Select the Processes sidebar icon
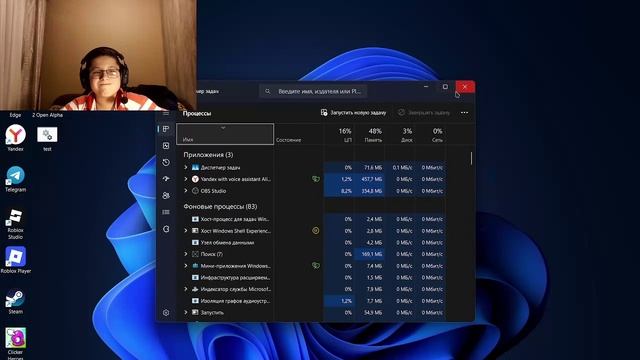The height and width of the screenshot is (360, 640). coord(166,129)
